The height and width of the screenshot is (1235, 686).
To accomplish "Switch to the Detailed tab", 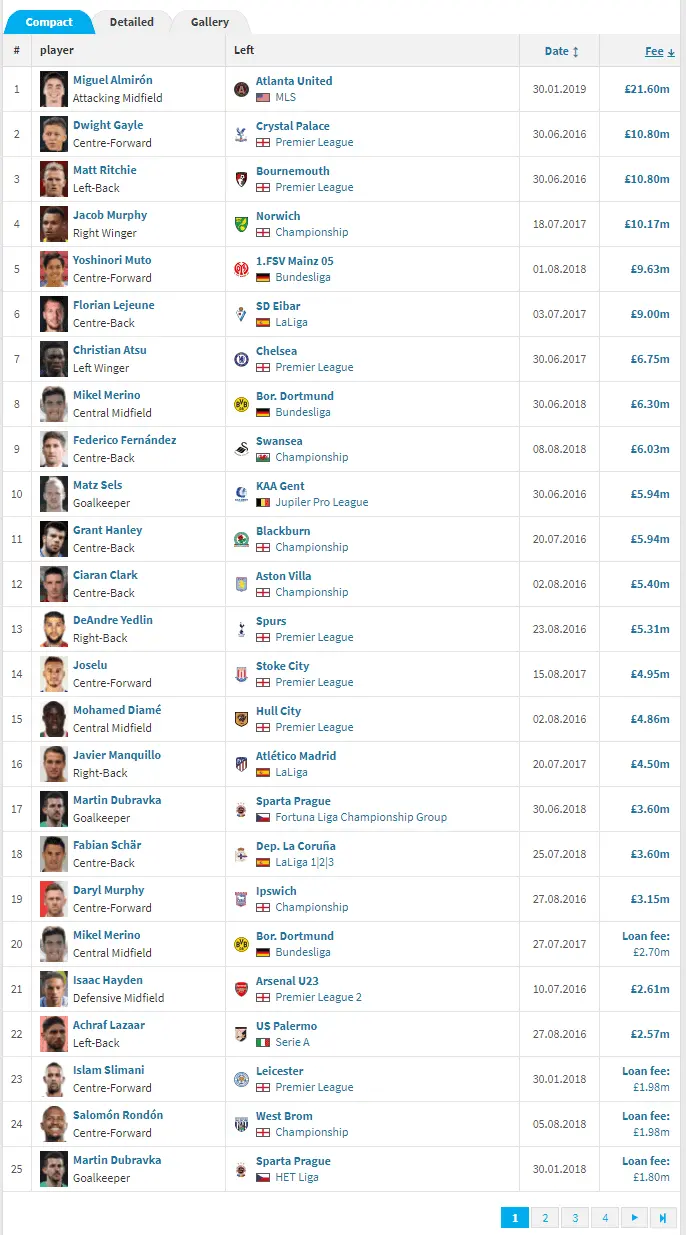I will pyautogui.click(x=131, y=22).
